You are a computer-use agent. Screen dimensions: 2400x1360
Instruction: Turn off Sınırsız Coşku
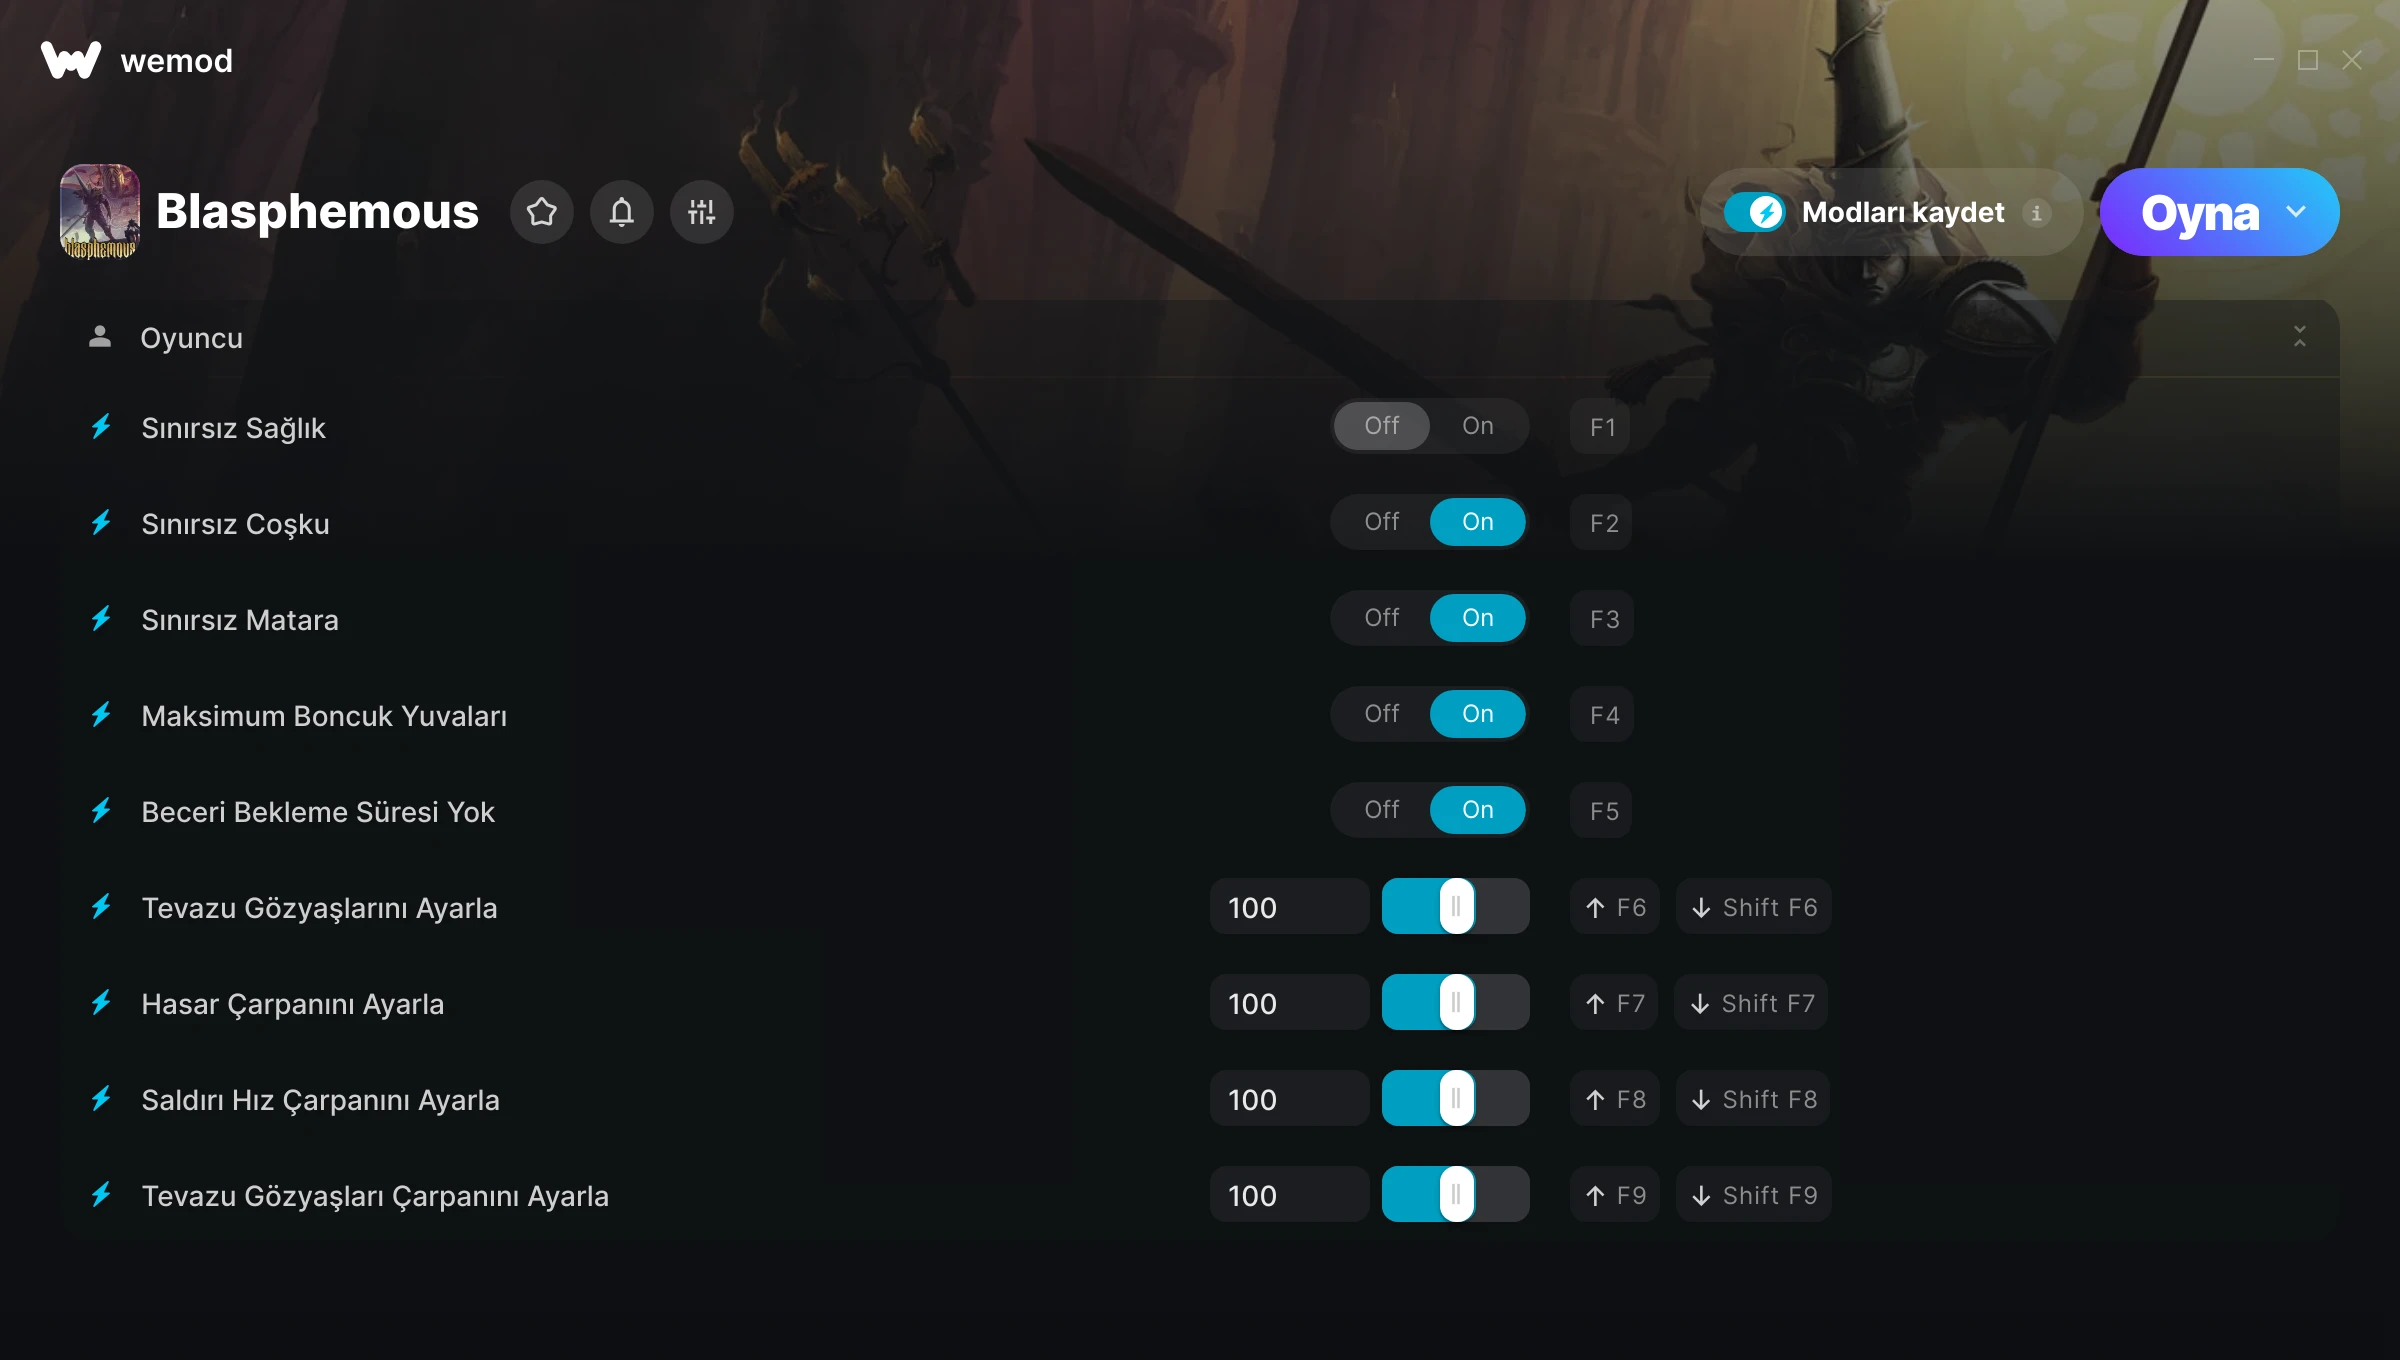1382,522
